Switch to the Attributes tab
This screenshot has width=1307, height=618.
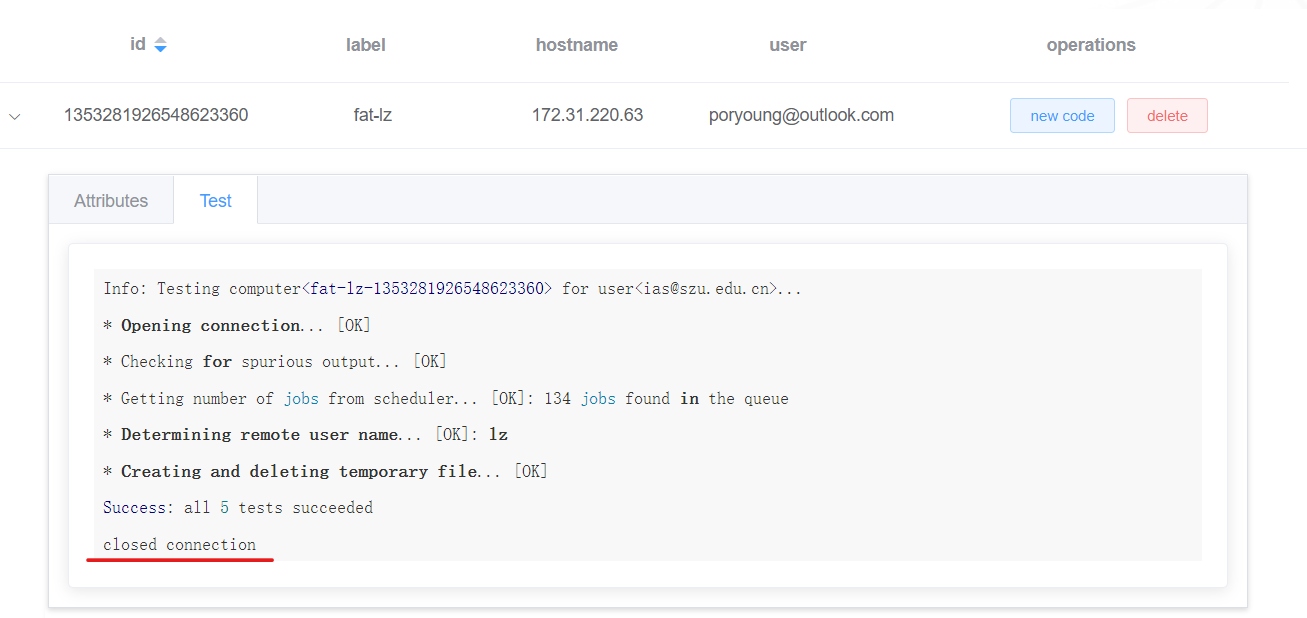[111, 200]
